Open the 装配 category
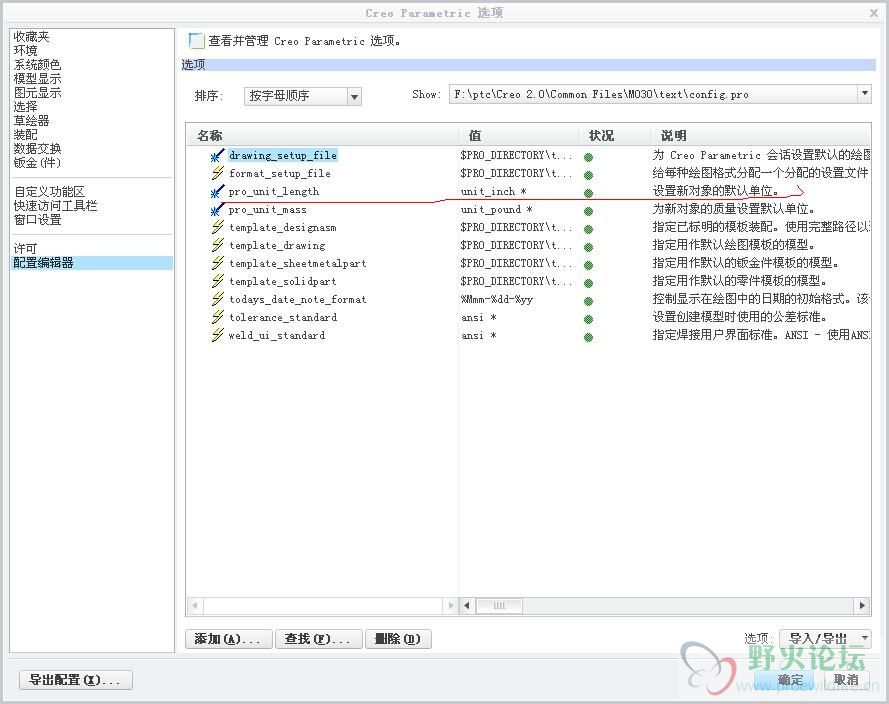Screen dimensions: 889x704 pyautogui.click(x=26, y=134)
